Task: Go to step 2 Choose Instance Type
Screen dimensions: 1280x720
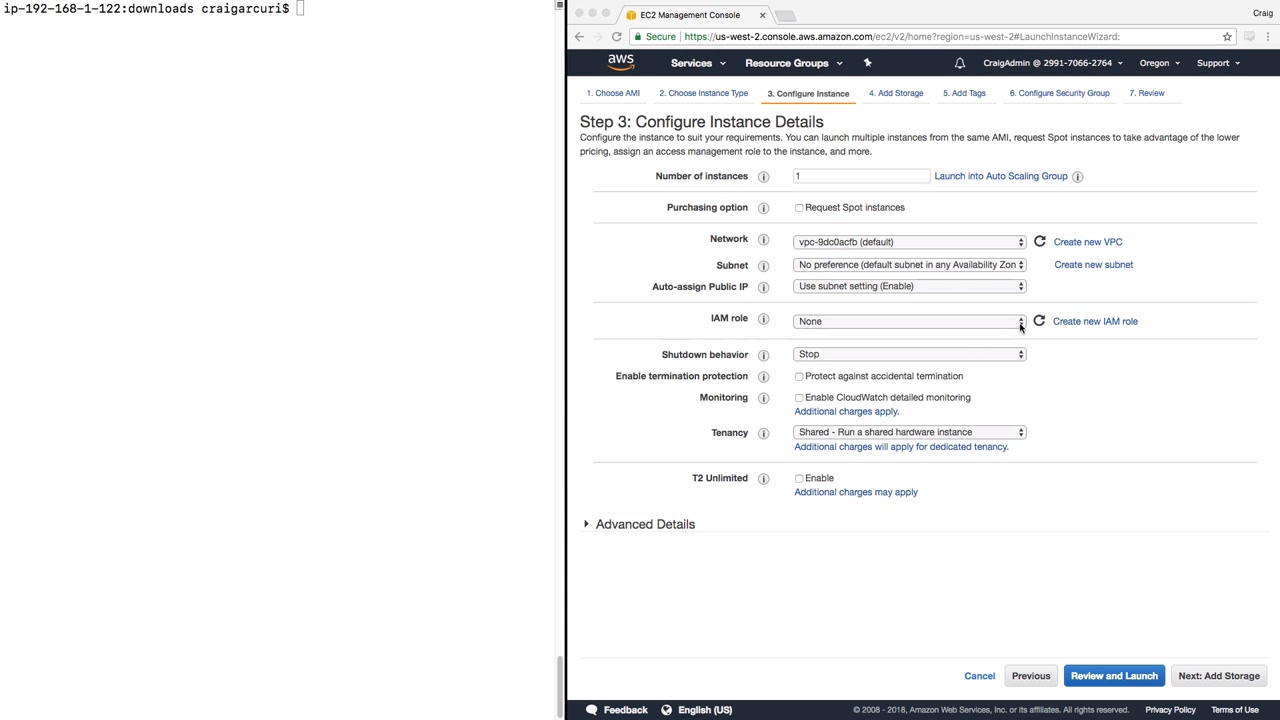Action: pyautogui.click(x=703, y=93)
